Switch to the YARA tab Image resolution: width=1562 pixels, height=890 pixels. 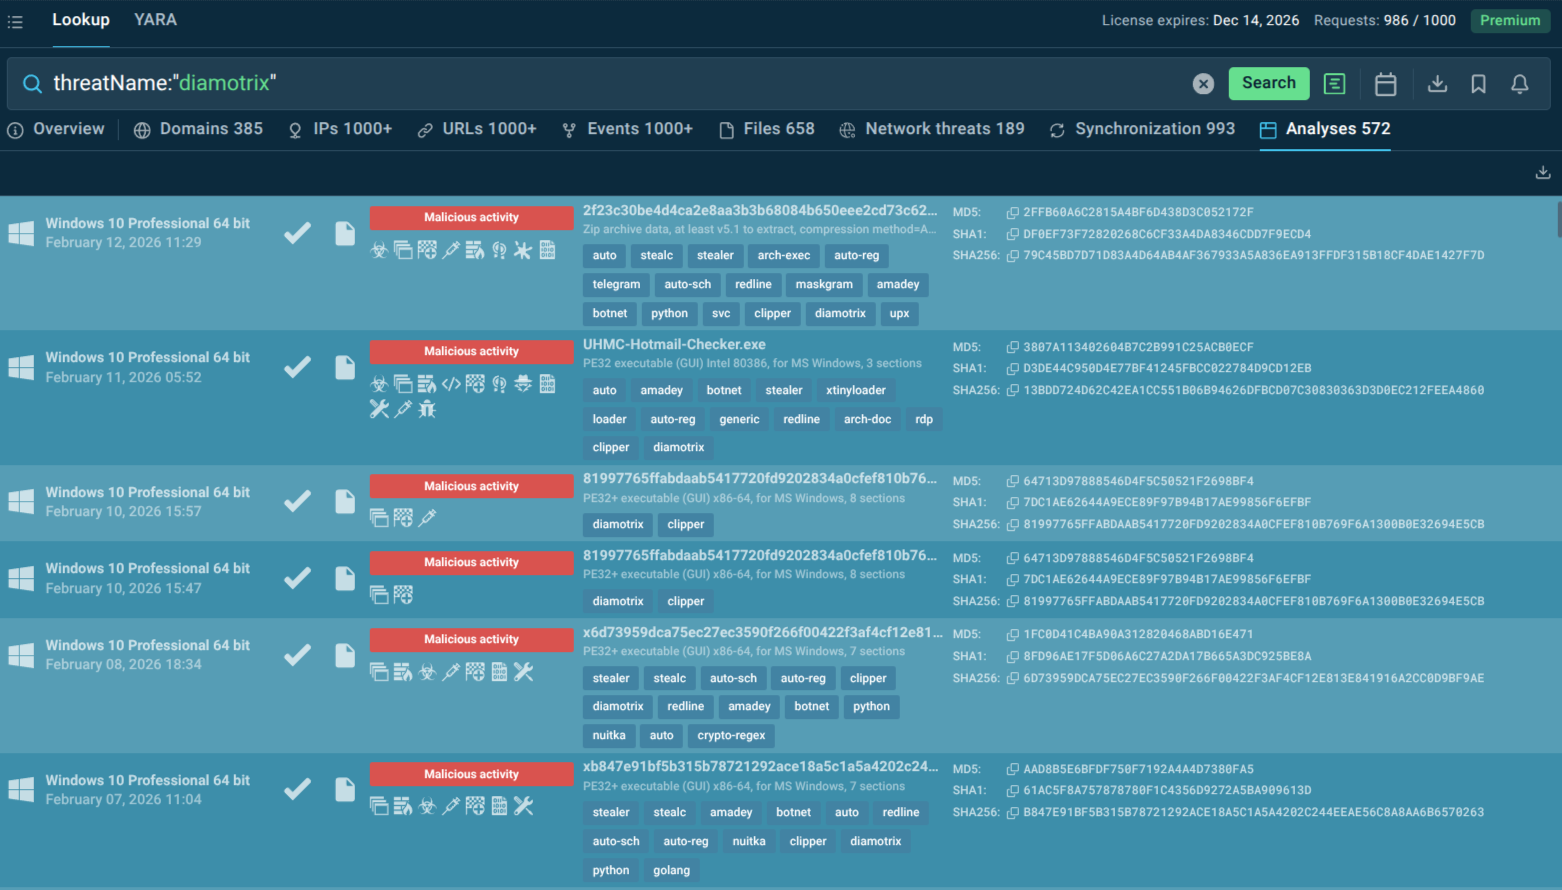click(x=155, y=20)
